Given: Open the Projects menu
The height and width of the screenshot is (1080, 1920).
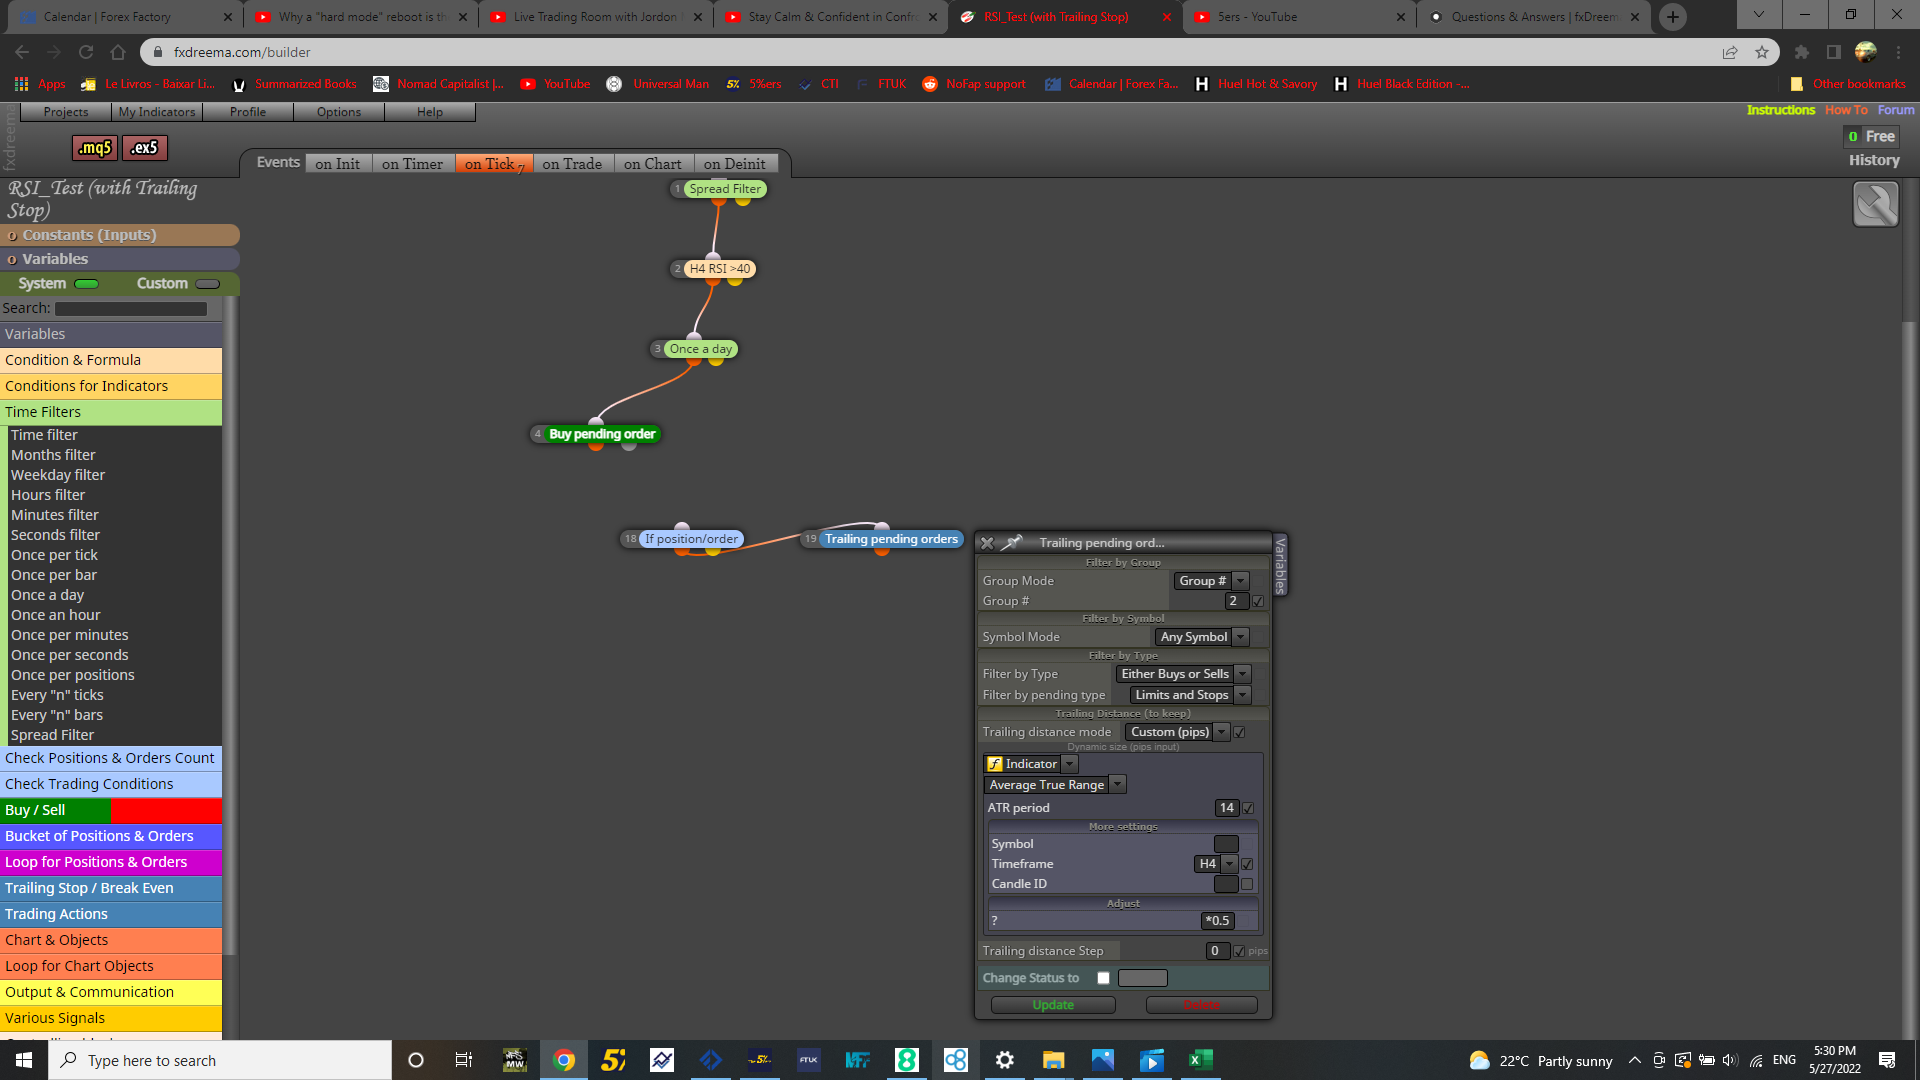Looking at the screenshot, I should pos(66,112).
